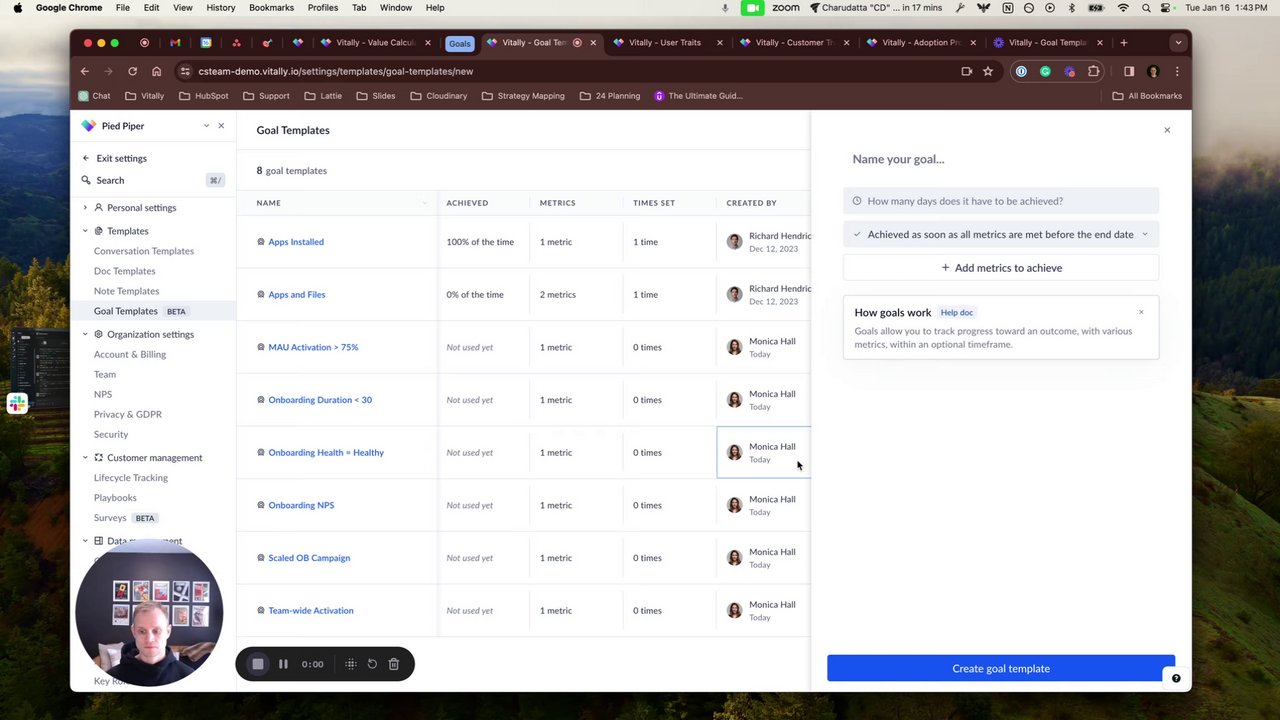Screen dimensions: 1280x720
Task: Open Lifecycle Tracking settings
Action: (x=131, y=477)
